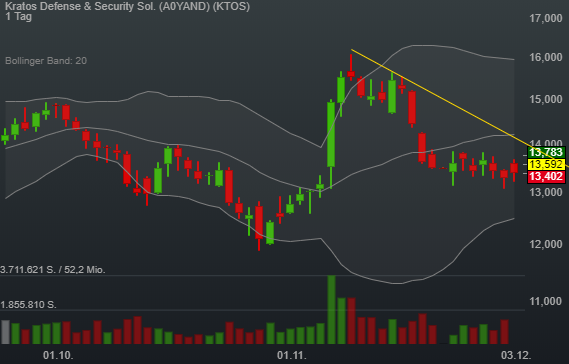
Task: Click the last red volume bar
Action: [x=505, y=332]
